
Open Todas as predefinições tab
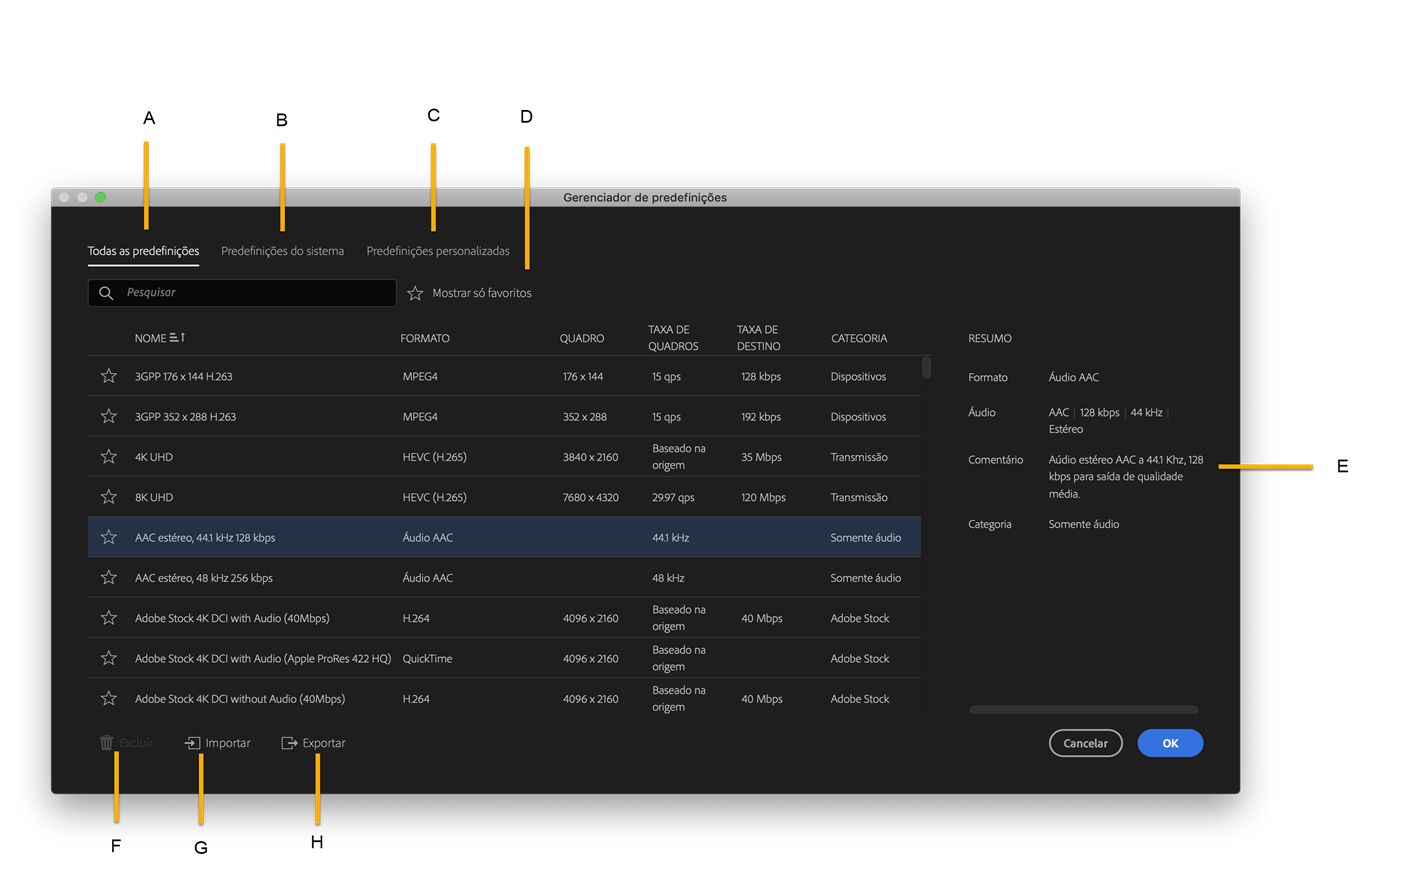coord(143,251)
